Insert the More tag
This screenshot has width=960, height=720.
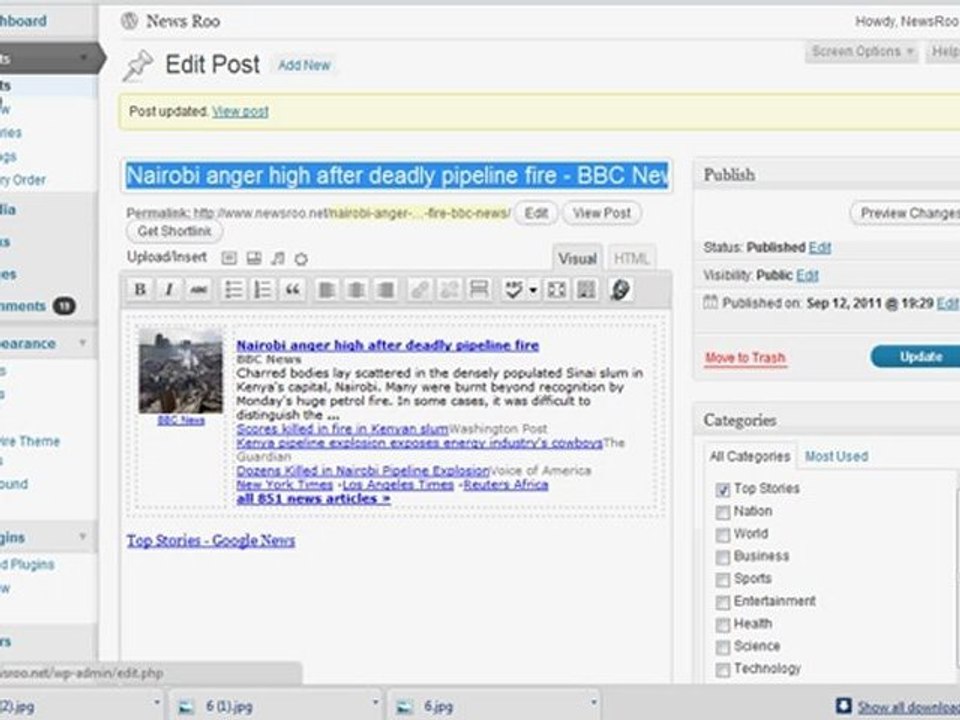click(478, 290)
